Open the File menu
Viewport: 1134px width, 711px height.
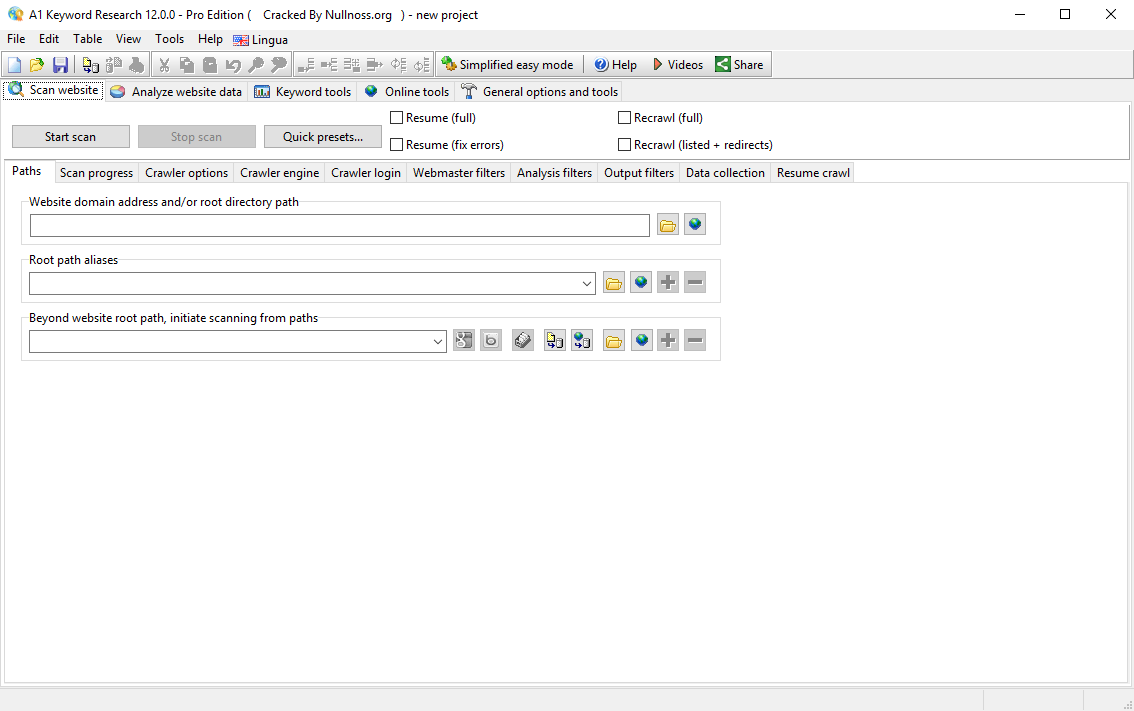(16, 39)
